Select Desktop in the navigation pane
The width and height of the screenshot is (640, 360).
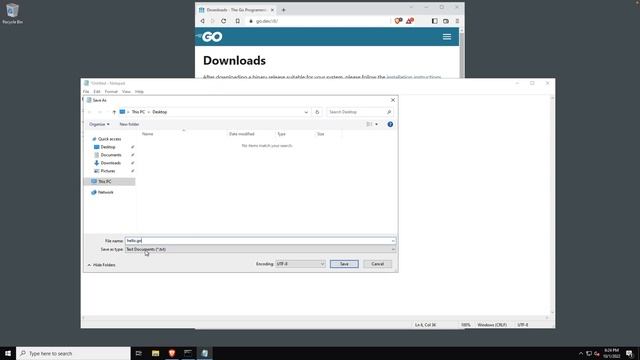(x=108, y=147)
